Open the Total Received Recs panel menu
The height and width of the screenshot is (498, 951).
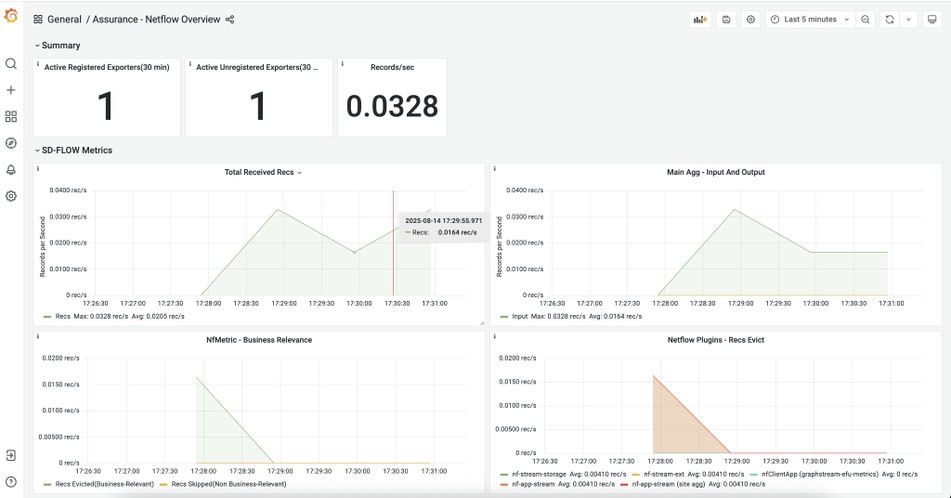[263, 172]
